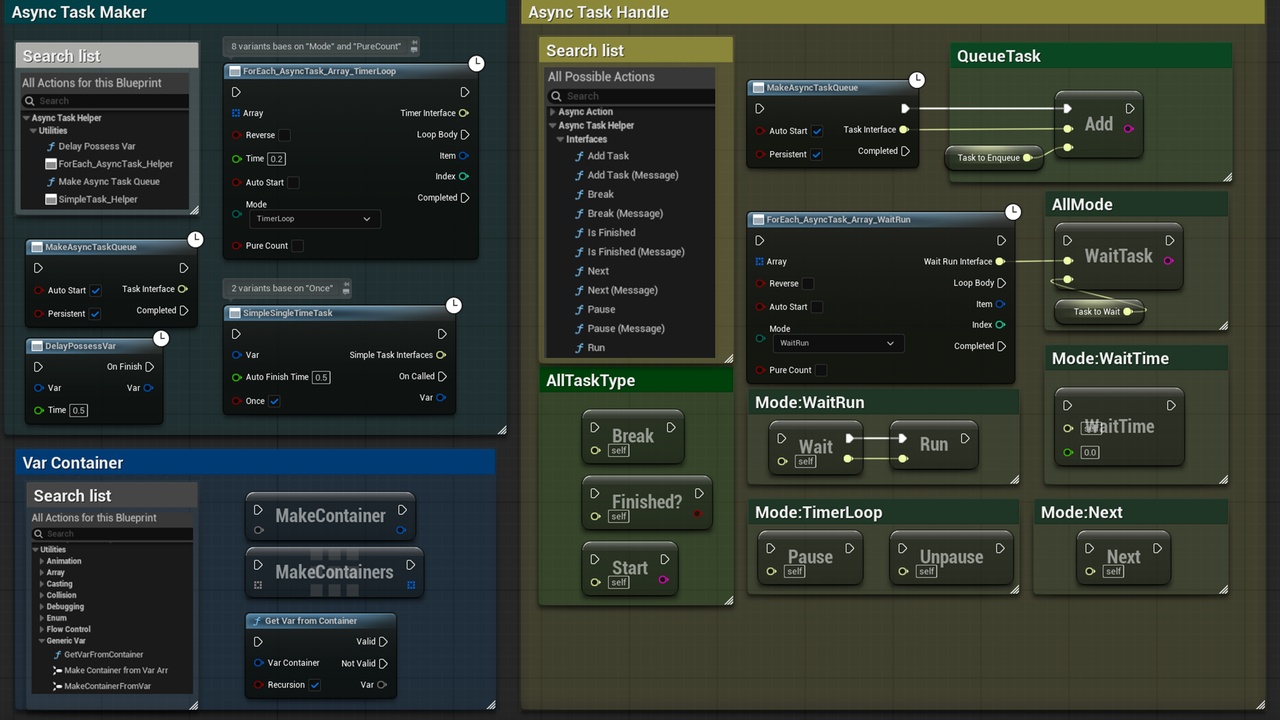The width and height of the screenshot is (1280, 720).
Task: Click the clock icon on ForEach_AsyncTask_Array_WaitRun node
Action: click(1013, 211)
